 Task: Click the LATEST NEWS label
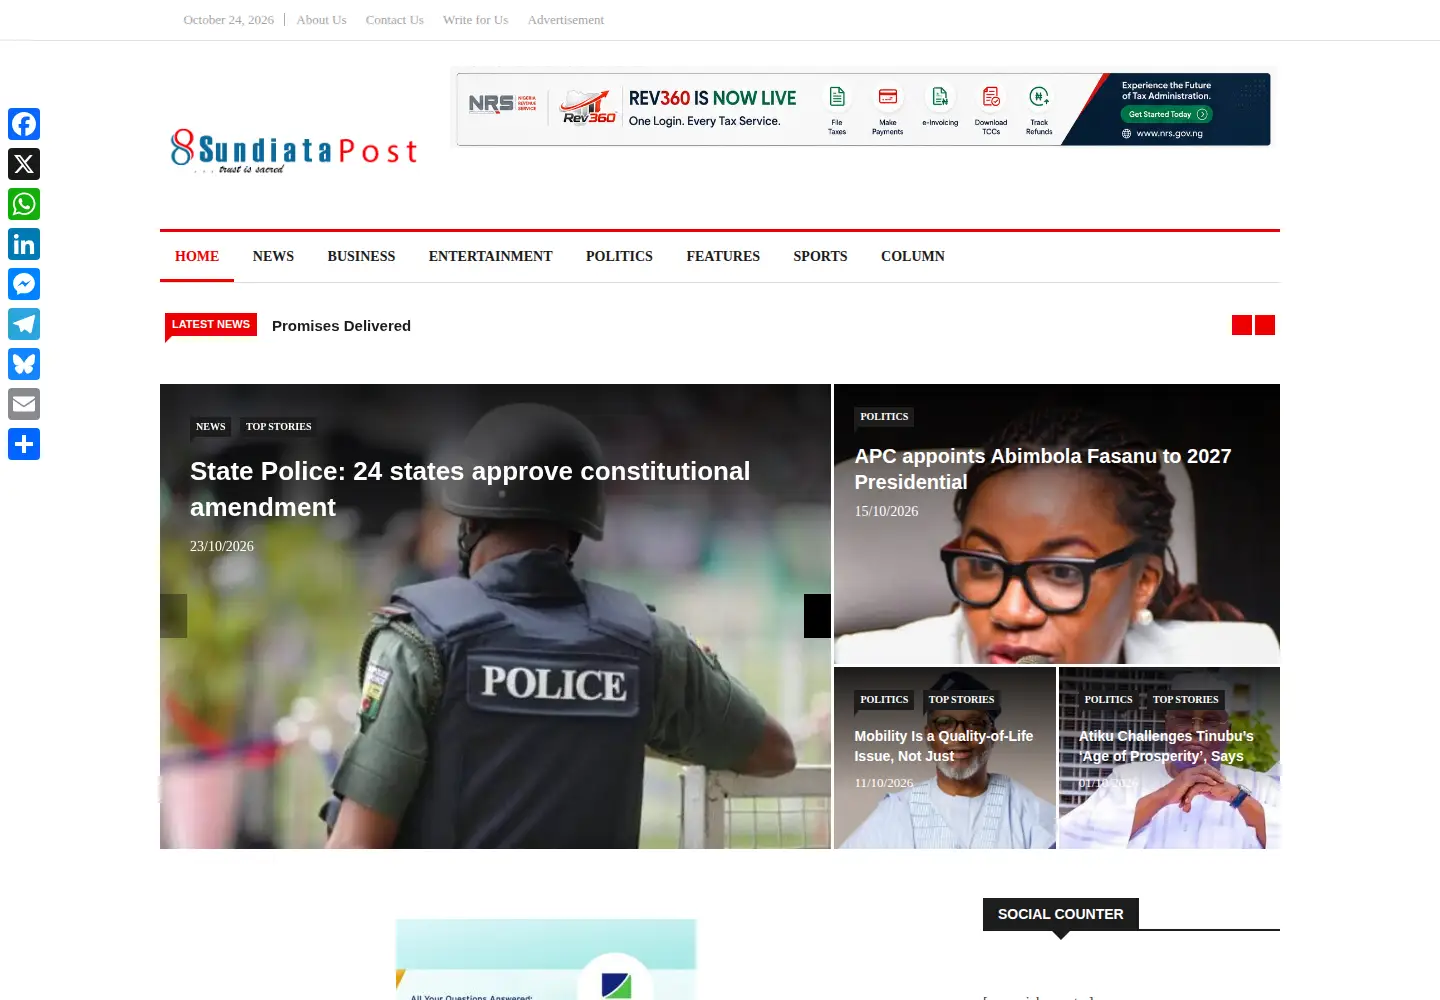click(x=211, y=324)
